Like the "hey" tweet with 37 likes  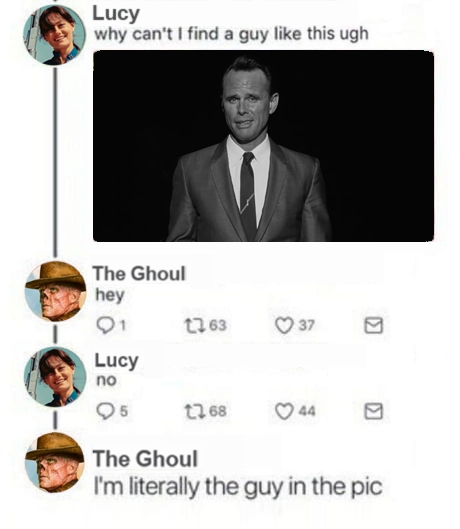[284, 326]
